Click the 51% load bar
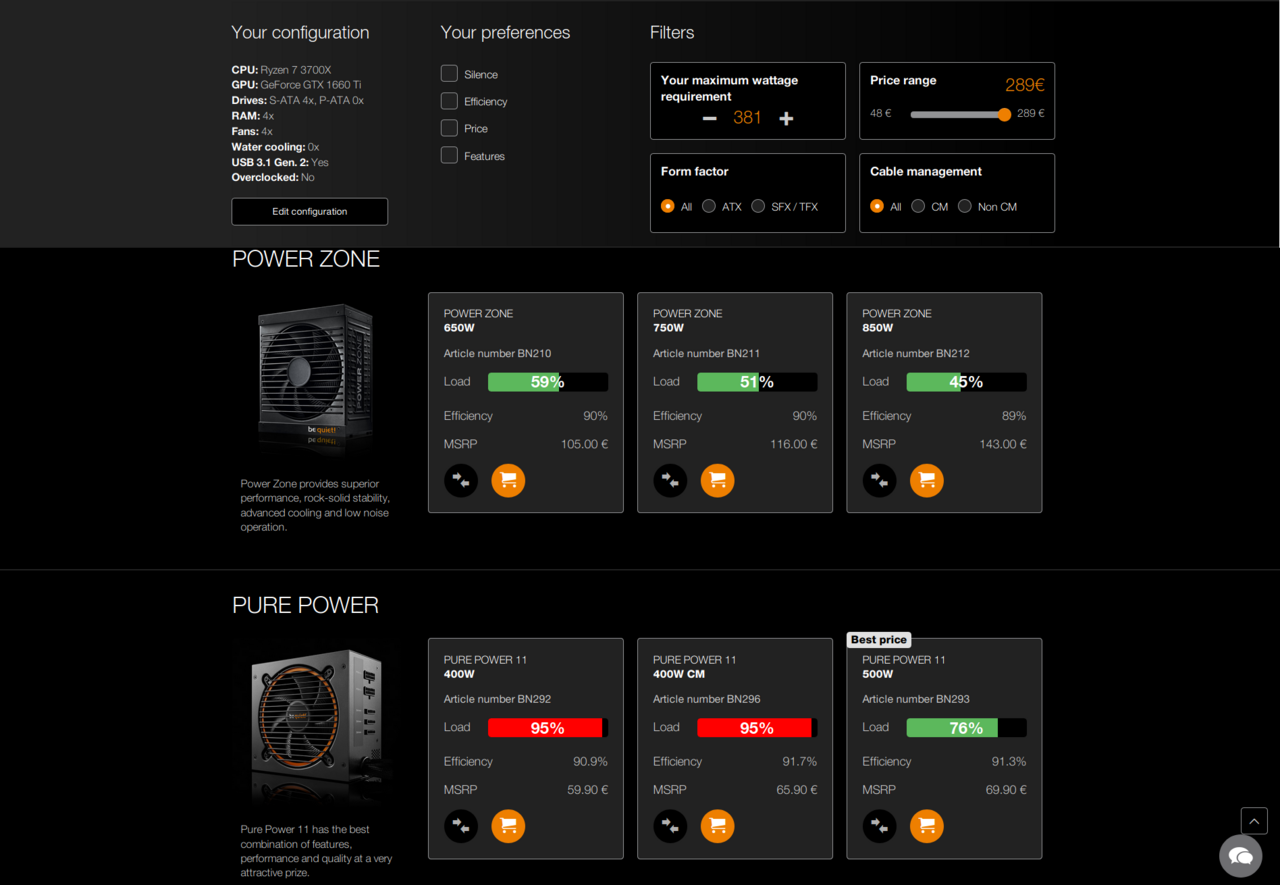 [x=757, y=382]
